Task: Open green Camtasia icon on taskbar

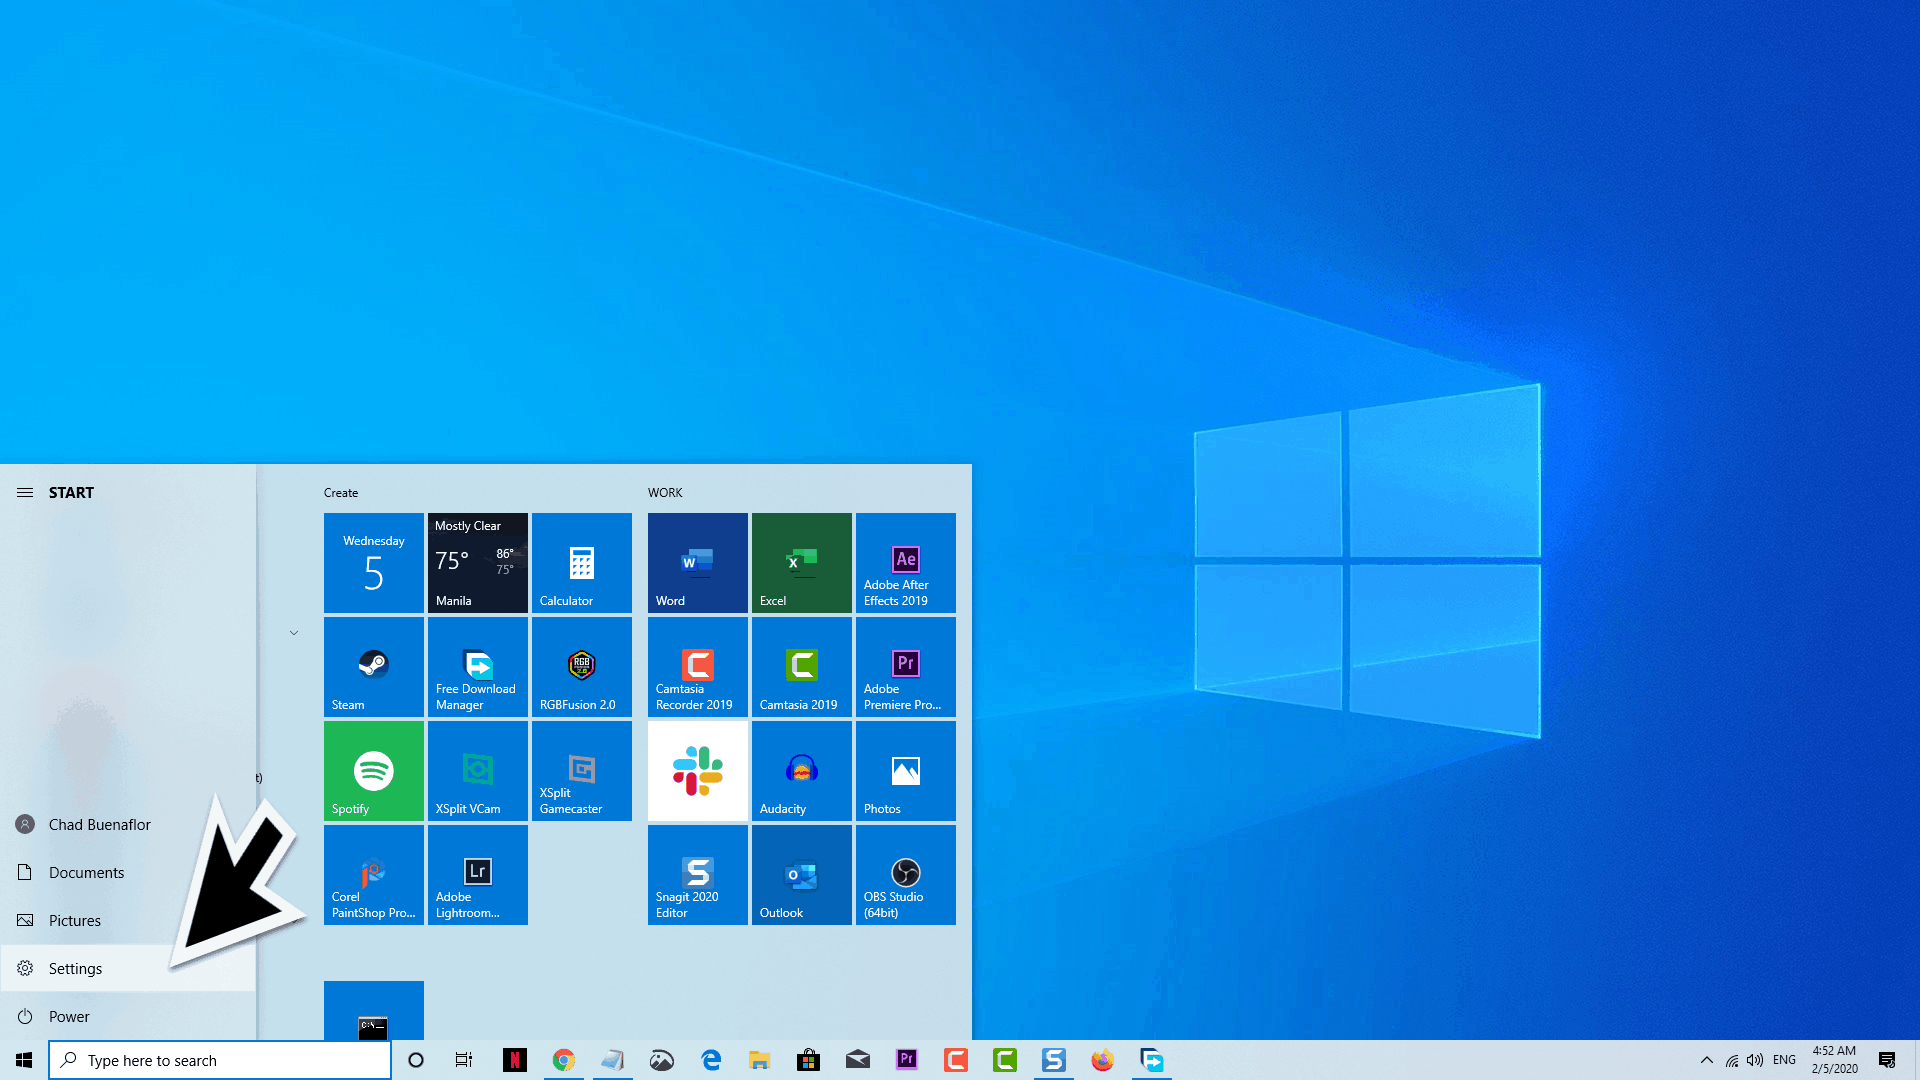Action: coord(1005,1060)
